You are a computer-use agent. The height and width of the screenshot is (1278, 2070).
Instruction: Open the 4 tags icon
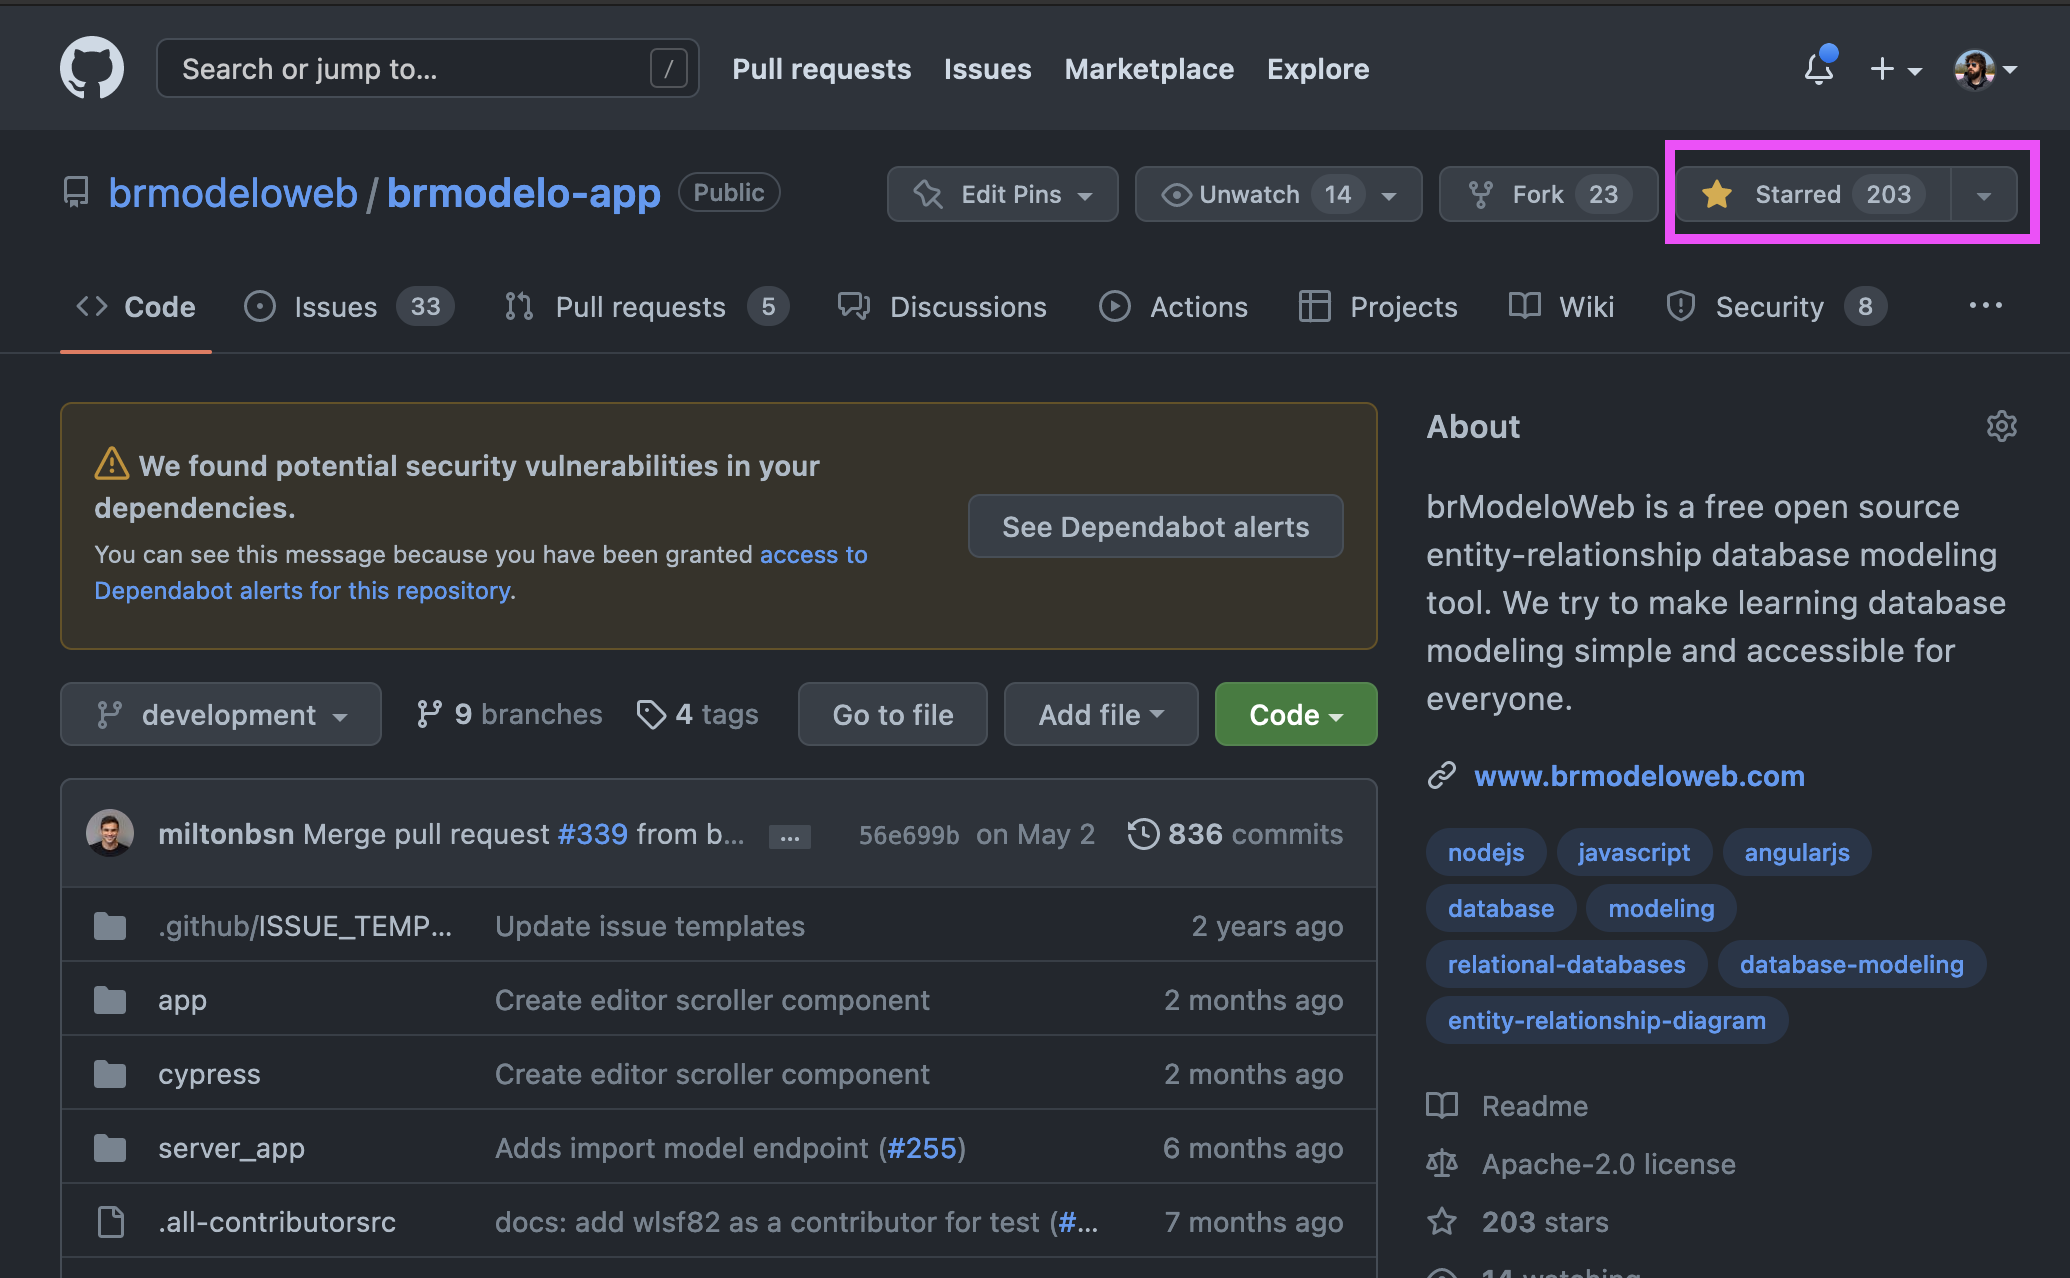pos(651,714)
